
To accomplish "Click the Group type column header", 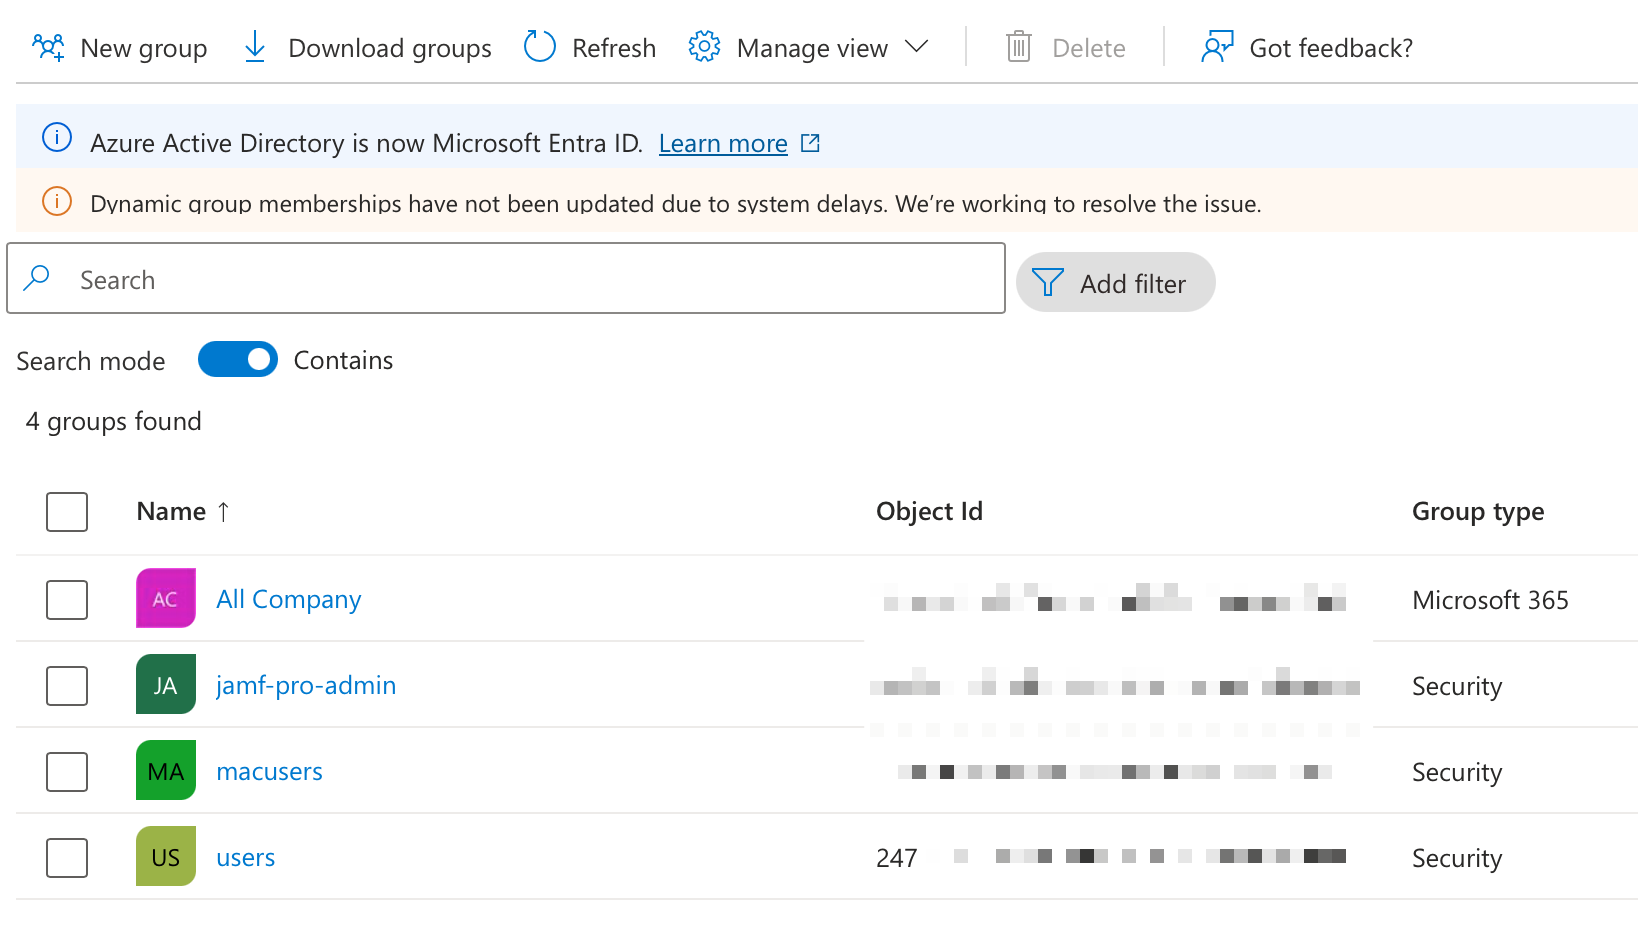I will point(1477,512).
